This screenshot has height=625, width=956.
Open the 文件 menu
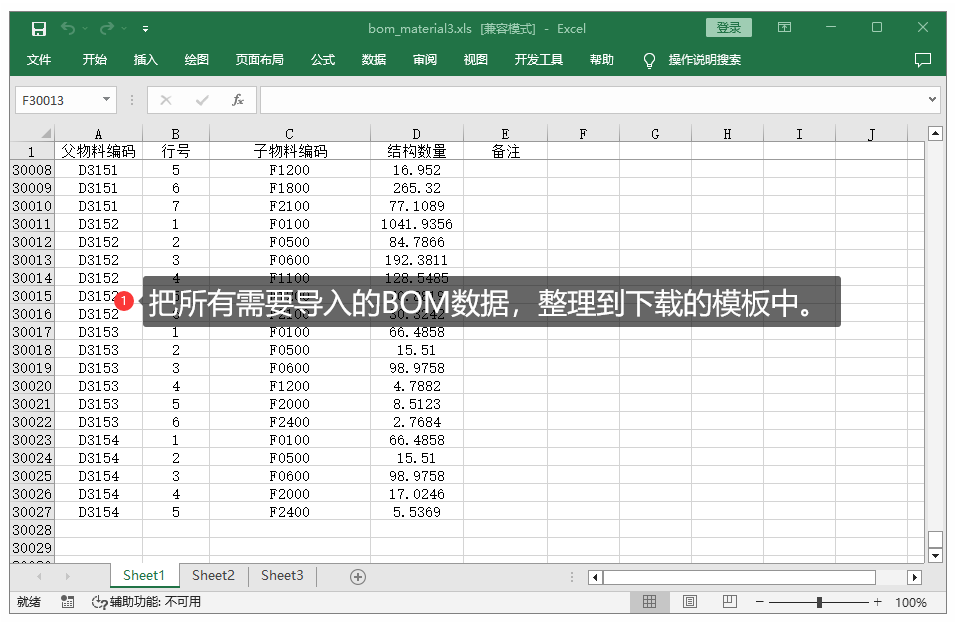(x=39, y=60)
